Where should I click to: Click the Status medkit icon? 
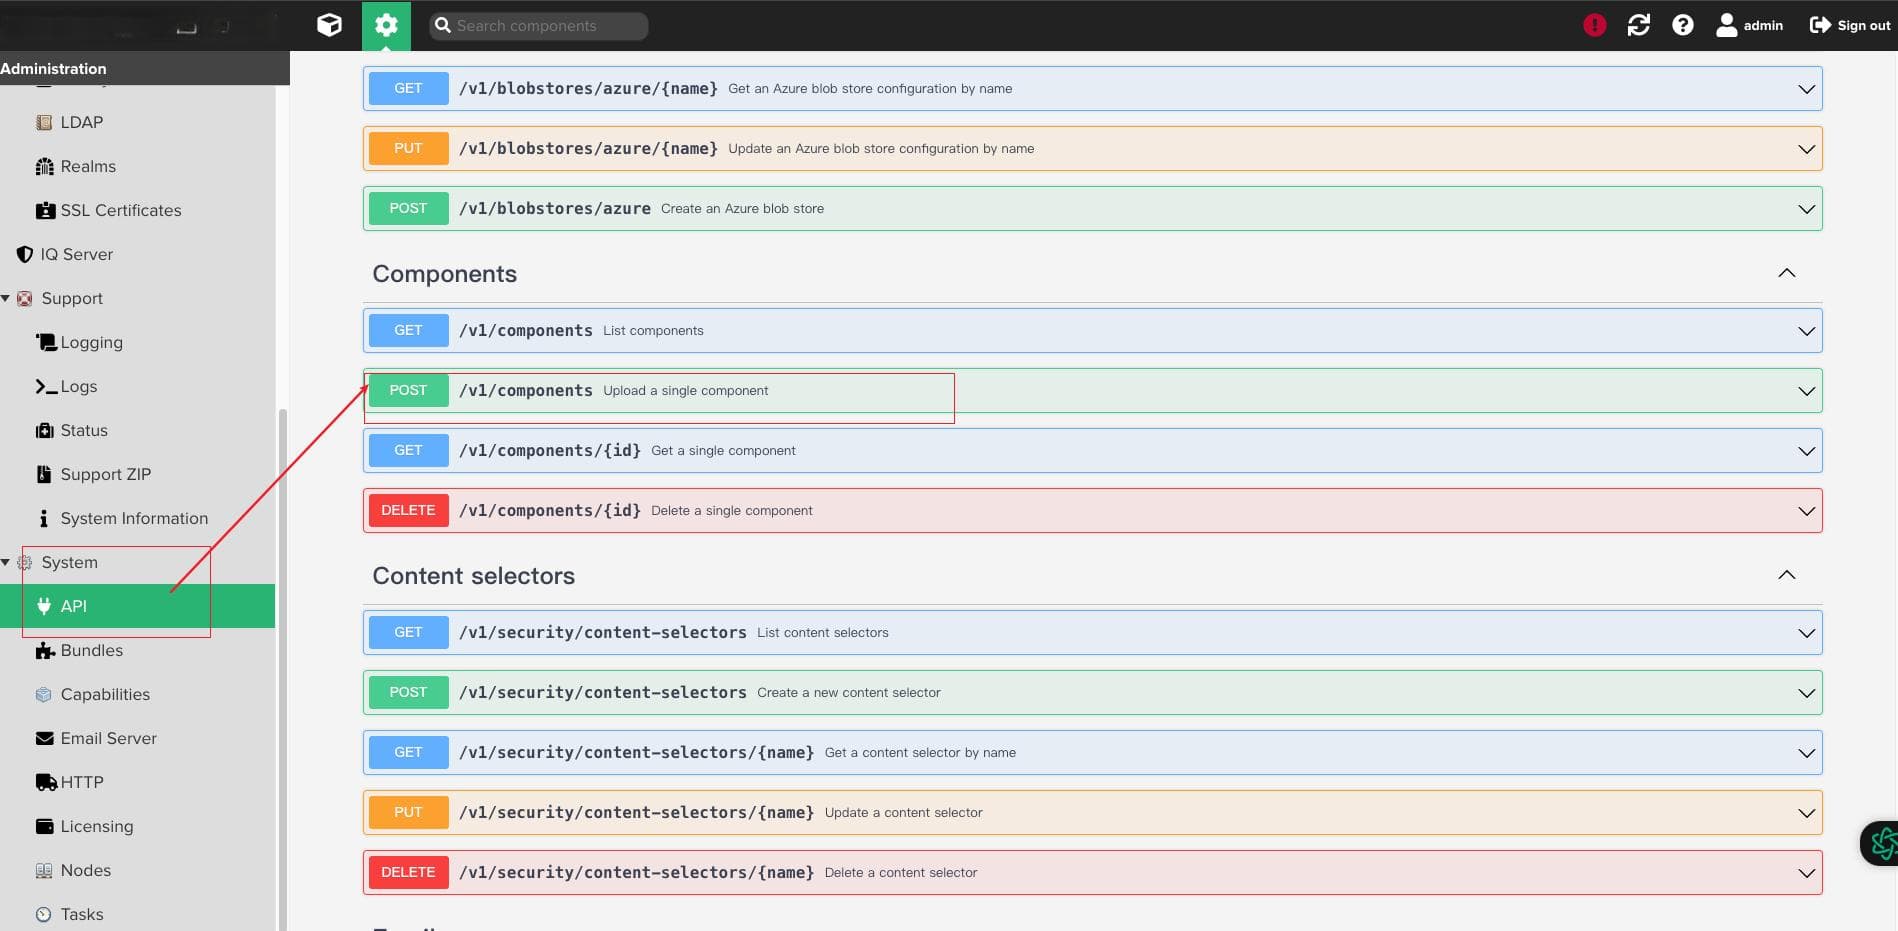[45, 430]
